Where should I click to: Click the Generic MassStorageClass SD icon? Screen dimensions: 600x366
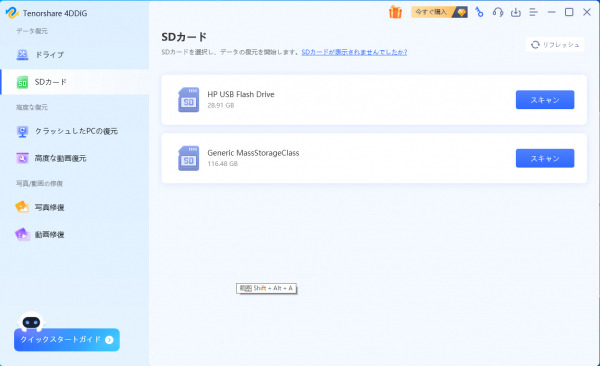click(189, 158)
